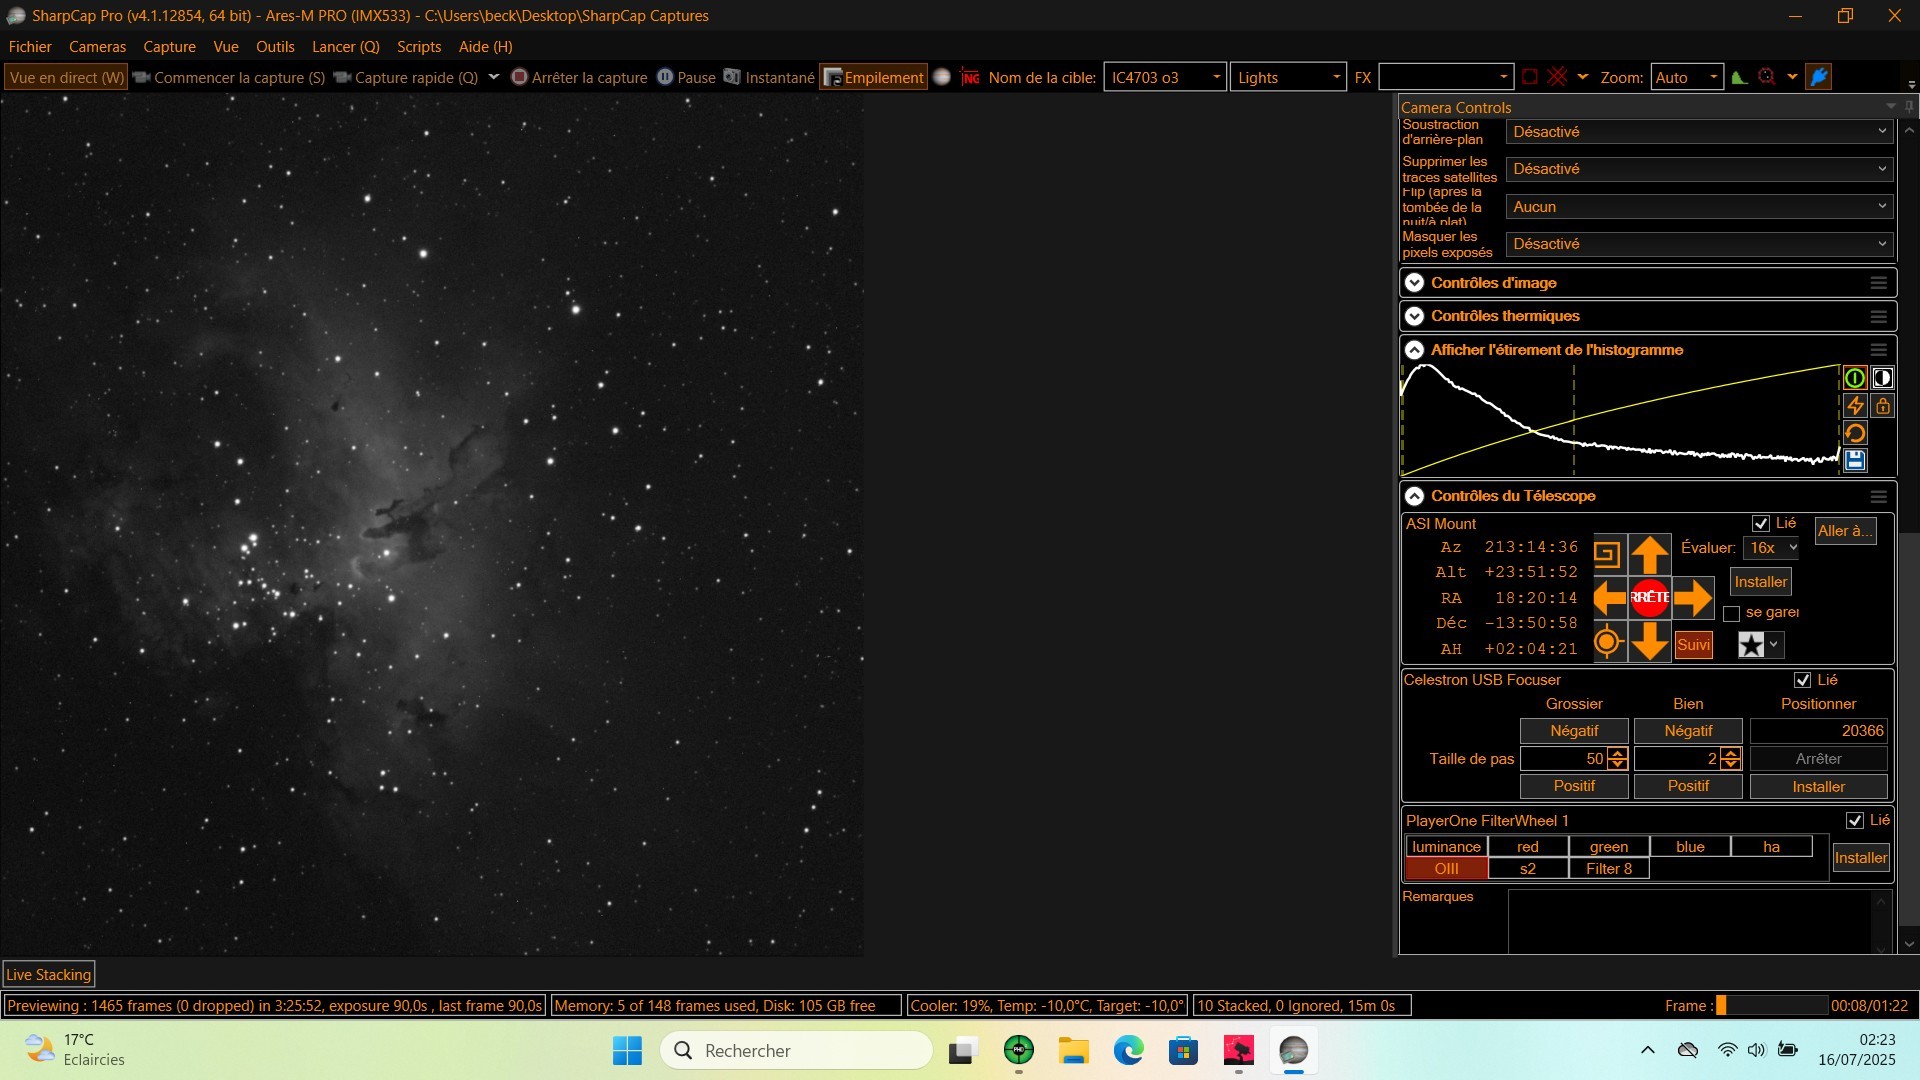Click the green histogram icon in the toolbar
The image size is (1920, 1080).
pyautogui.click(x=1739, y=77)
